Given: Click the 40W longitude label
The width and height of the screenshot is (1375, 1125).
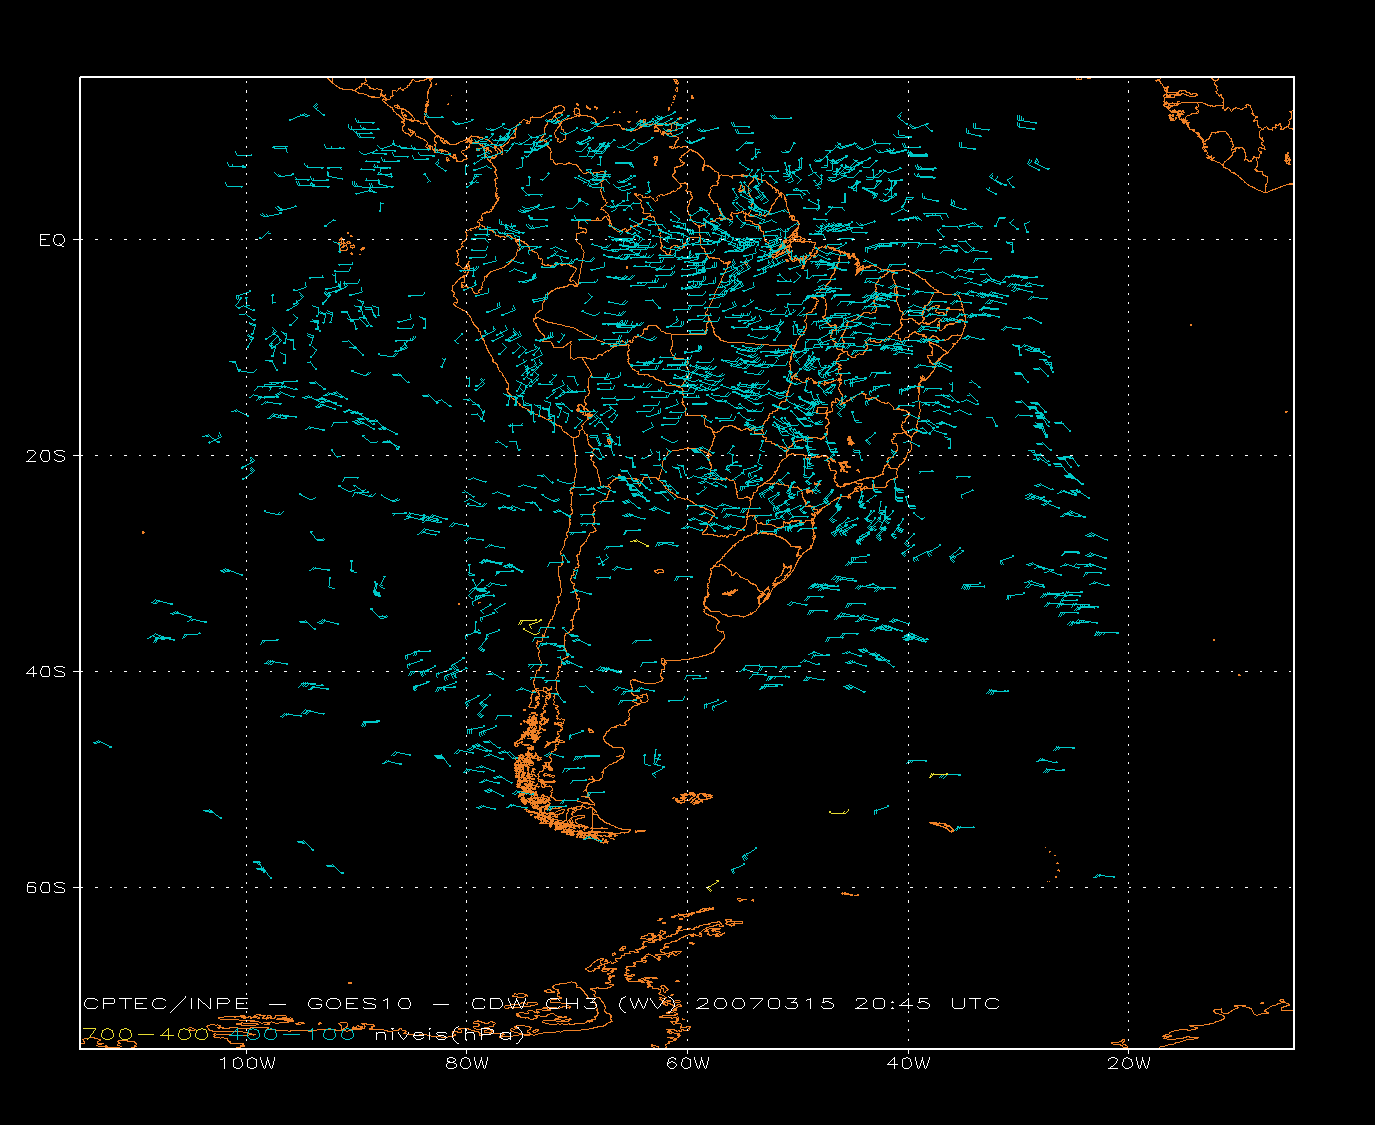Looking at the screenshot, I should point(908,1063).
